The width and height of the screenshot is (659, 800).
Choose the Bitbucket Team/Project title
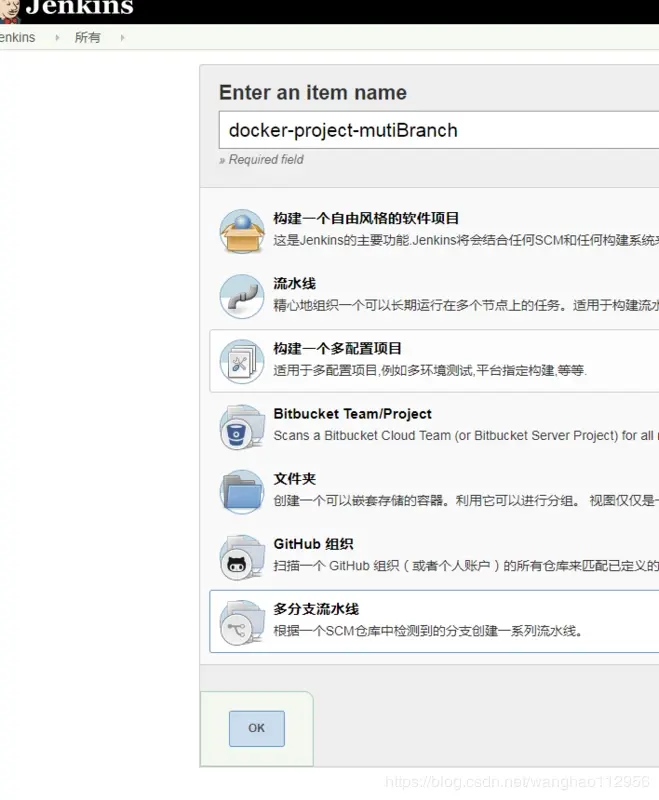[x=352, y=414]
